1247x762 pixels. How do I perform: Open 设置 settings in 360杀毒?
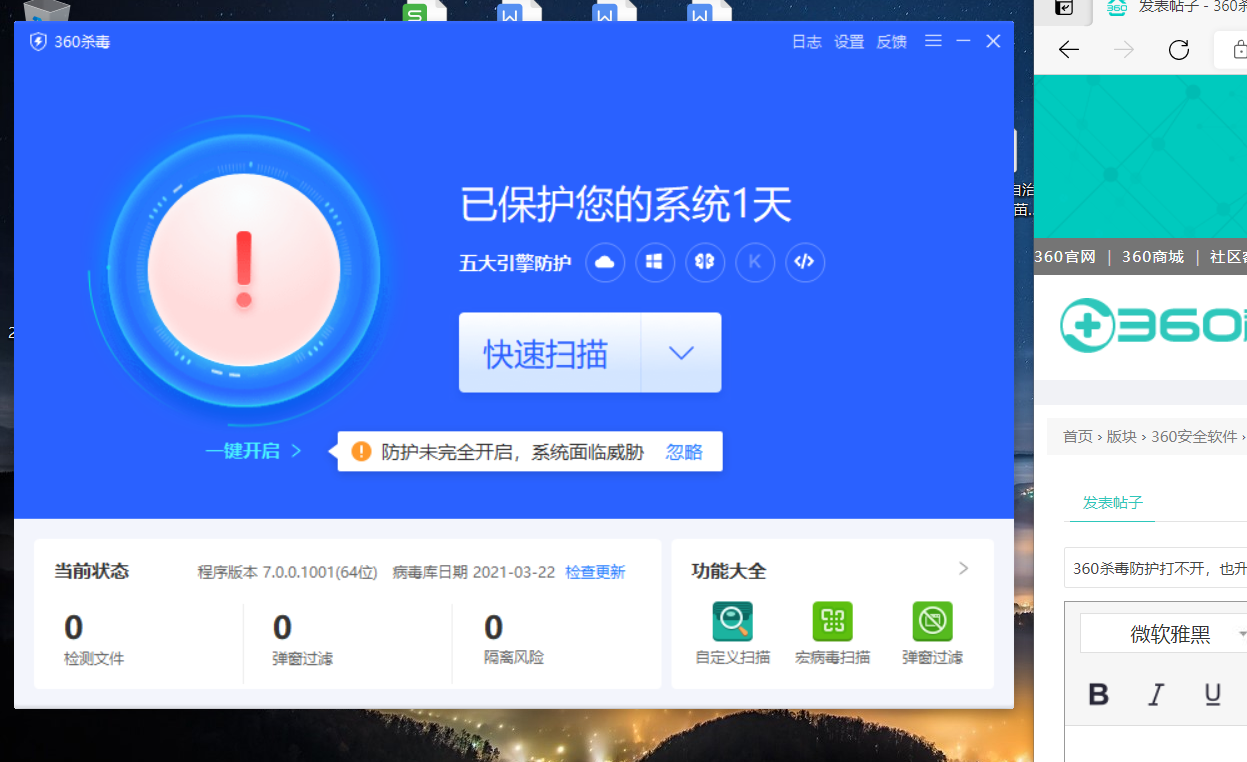848,42
